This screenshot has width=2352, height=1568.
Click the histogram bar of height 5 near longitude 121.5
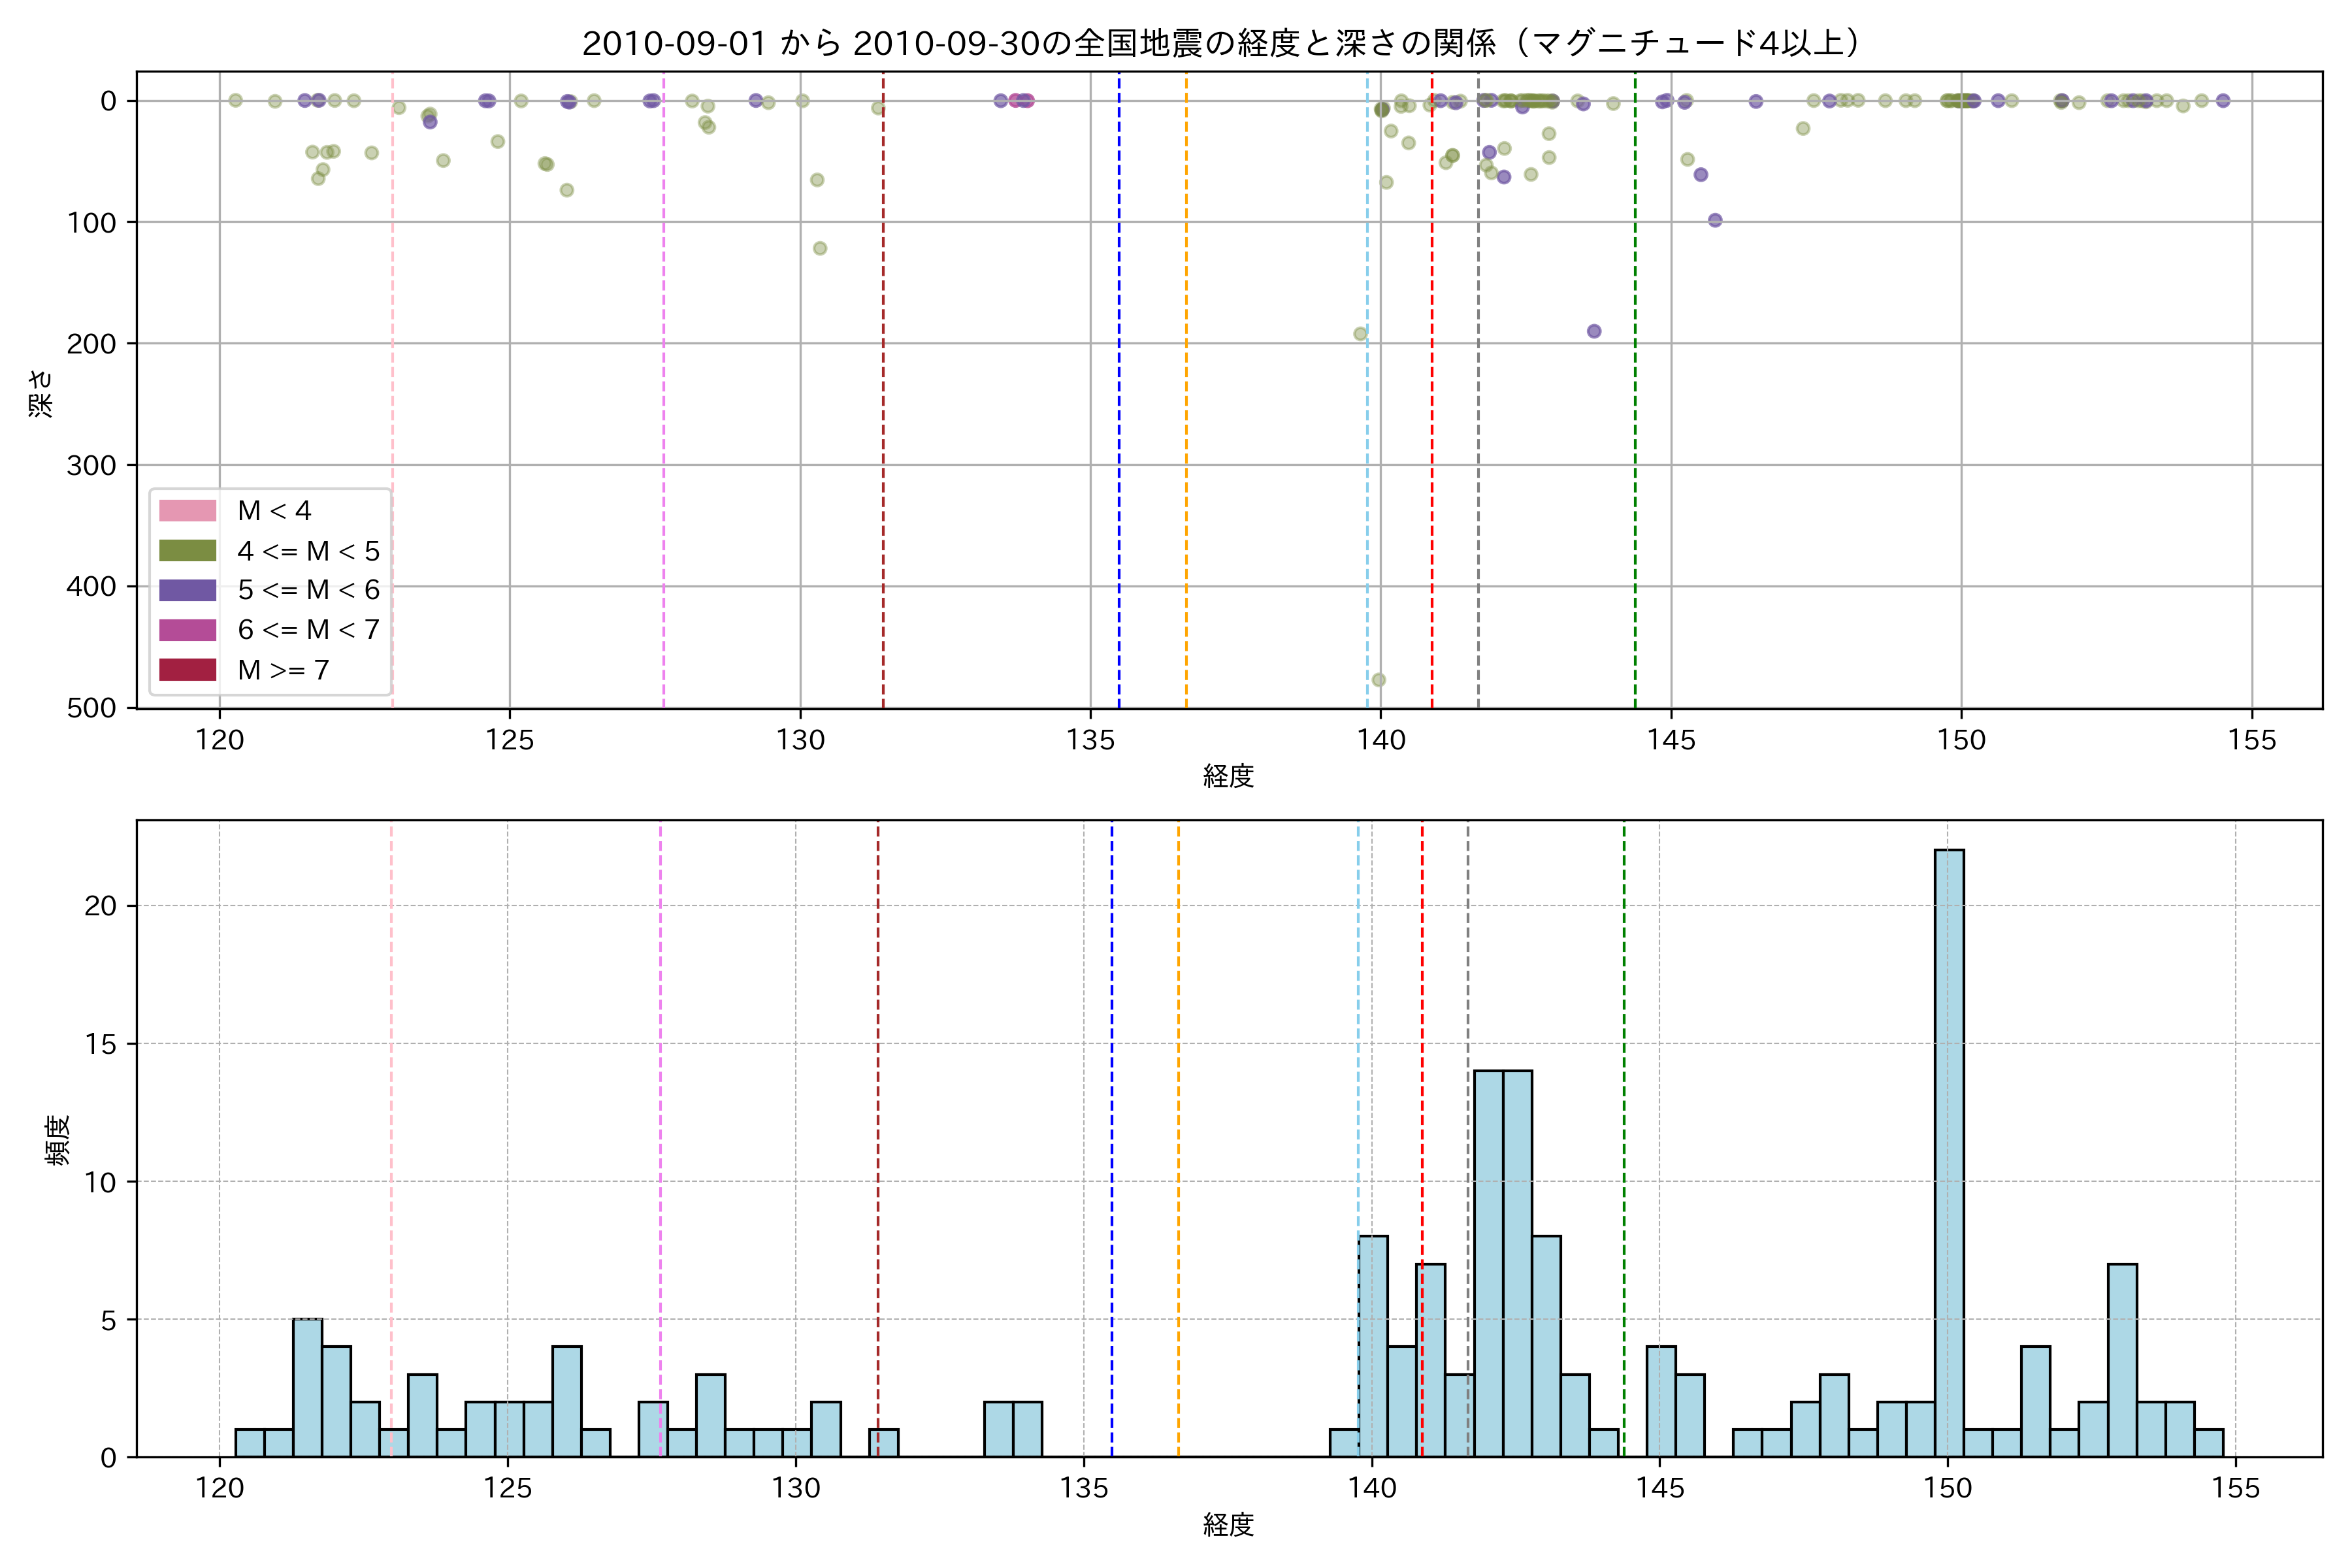307,1388
